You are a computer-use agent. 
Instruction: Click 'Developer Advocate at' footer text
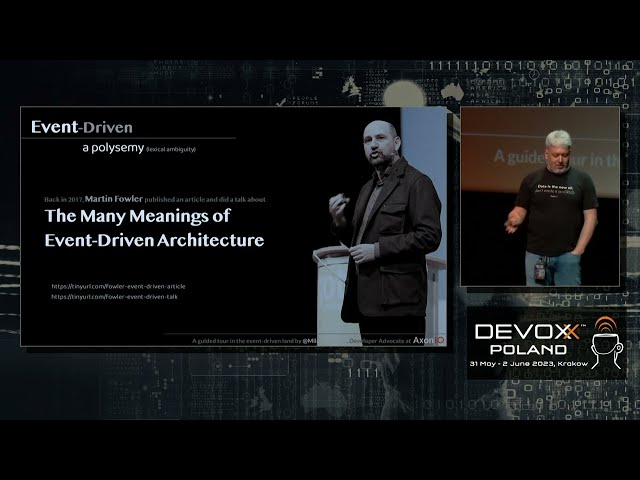[380, 340]
